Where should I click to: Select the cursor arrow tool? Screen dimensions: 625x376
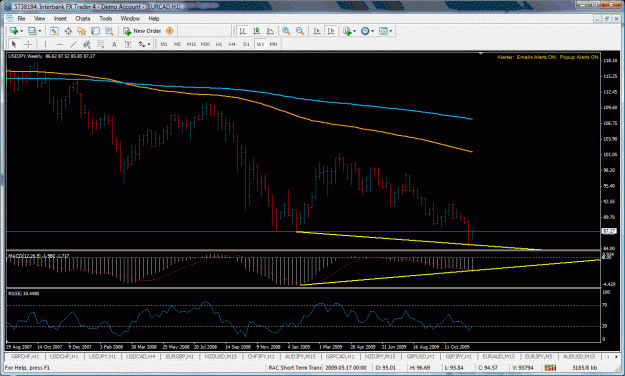click(14, 44)
